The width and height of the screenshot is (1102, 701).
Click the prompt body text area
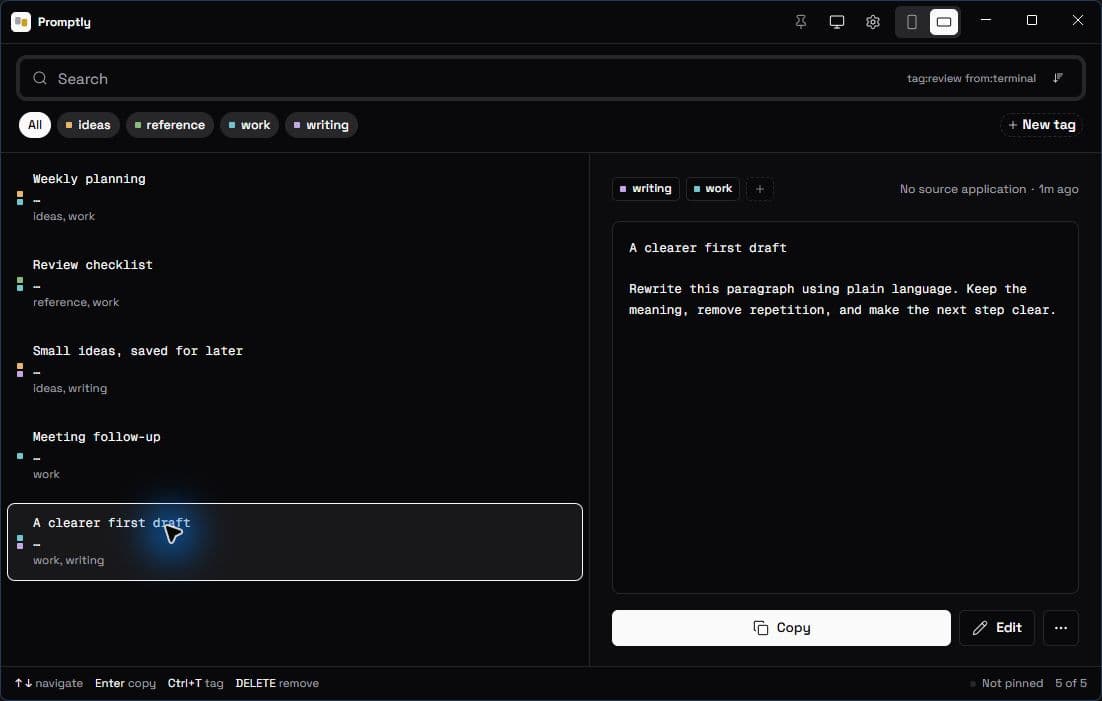click(845, 407)
